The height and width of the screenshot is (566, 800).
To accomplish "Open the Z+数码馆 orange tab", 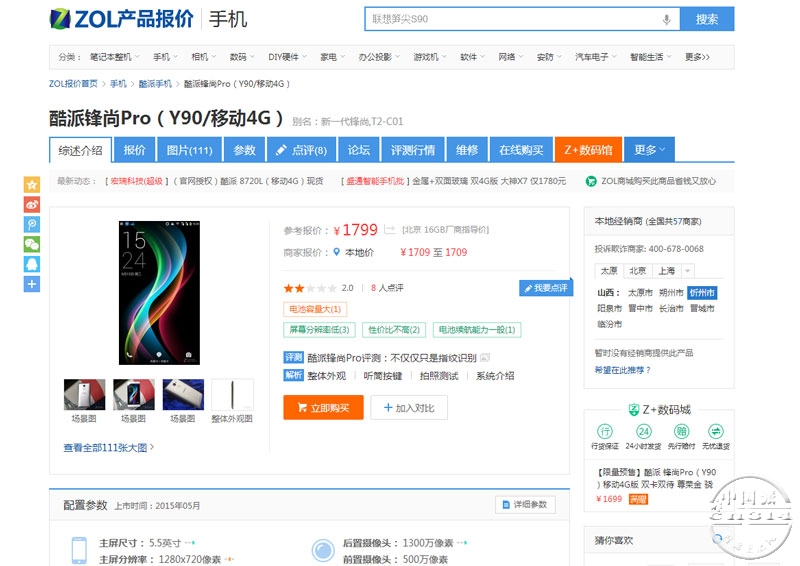I will [x=588, y=150].
